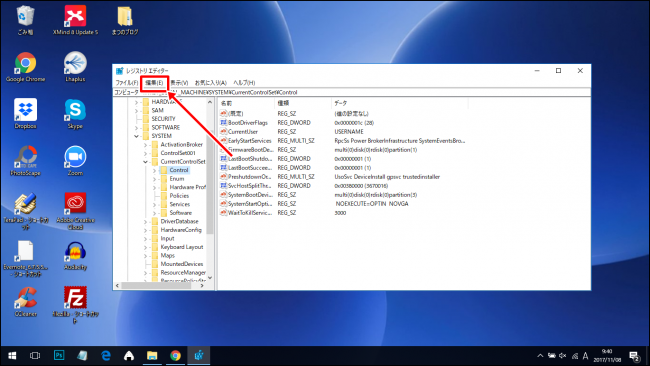Viewport: 650px width, 366px height.
Task: Select the EarlyStartServices value
Action: [249, 141]
